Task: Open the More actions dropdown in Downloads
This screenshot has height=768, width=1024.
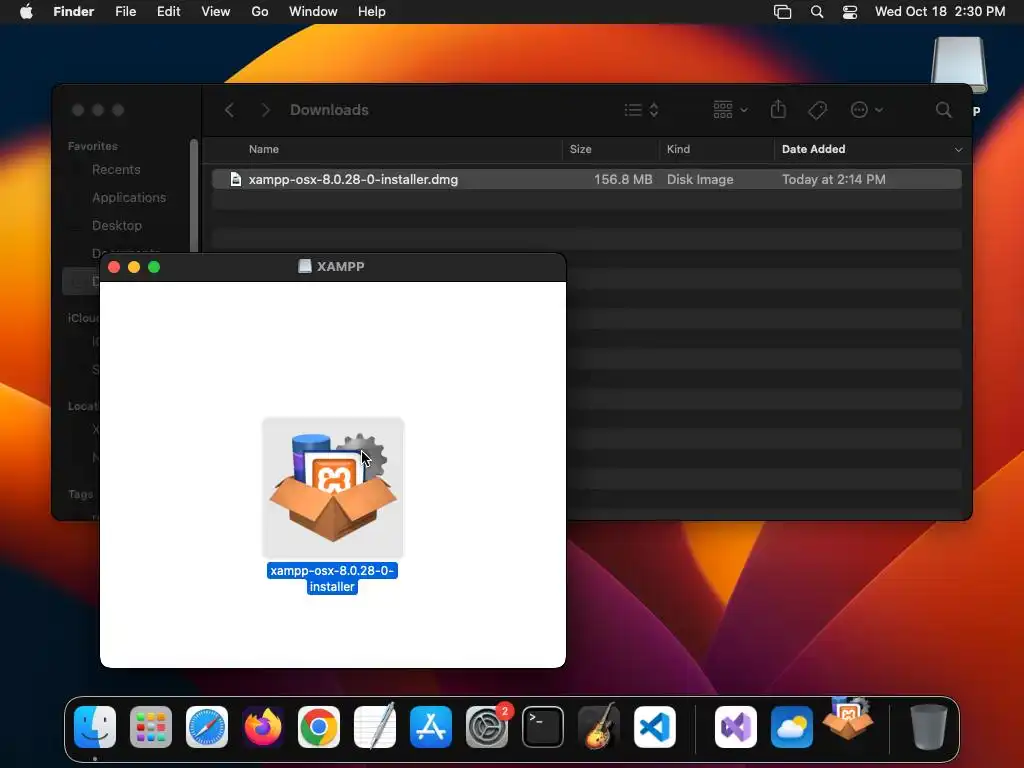Action: point(867,110)
